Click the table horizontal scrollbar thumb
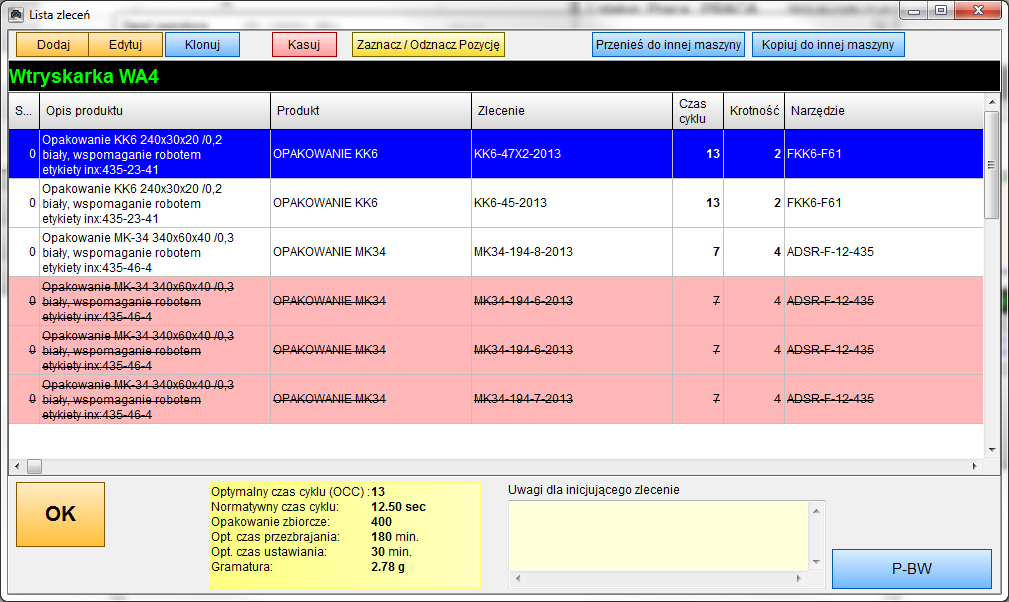Viewport: 1009px width, 602px height. 35,466
